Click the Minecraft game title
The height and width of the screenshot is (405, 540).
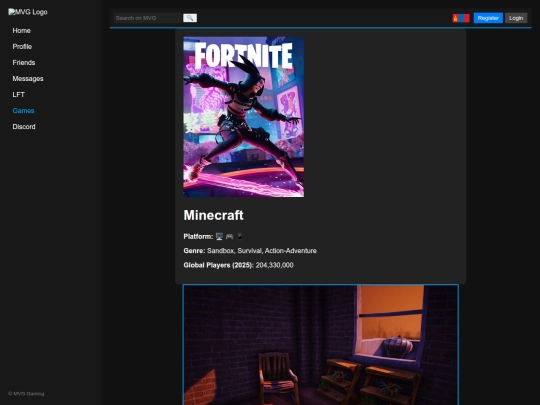click(x=214, y=215)
